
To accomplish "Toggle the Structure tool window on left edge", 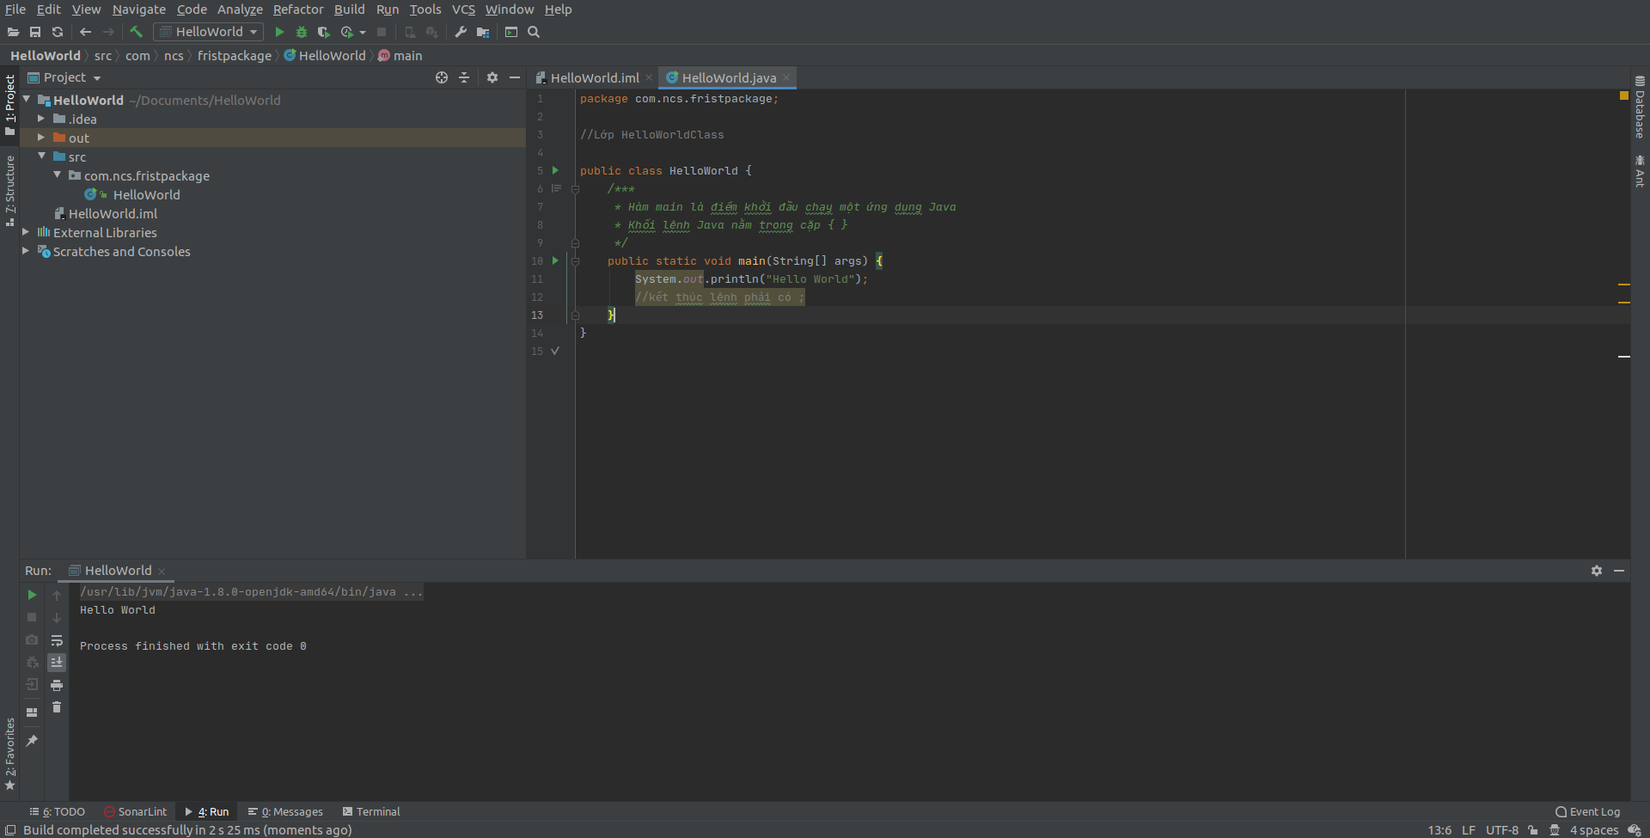I will click(10, 190).
